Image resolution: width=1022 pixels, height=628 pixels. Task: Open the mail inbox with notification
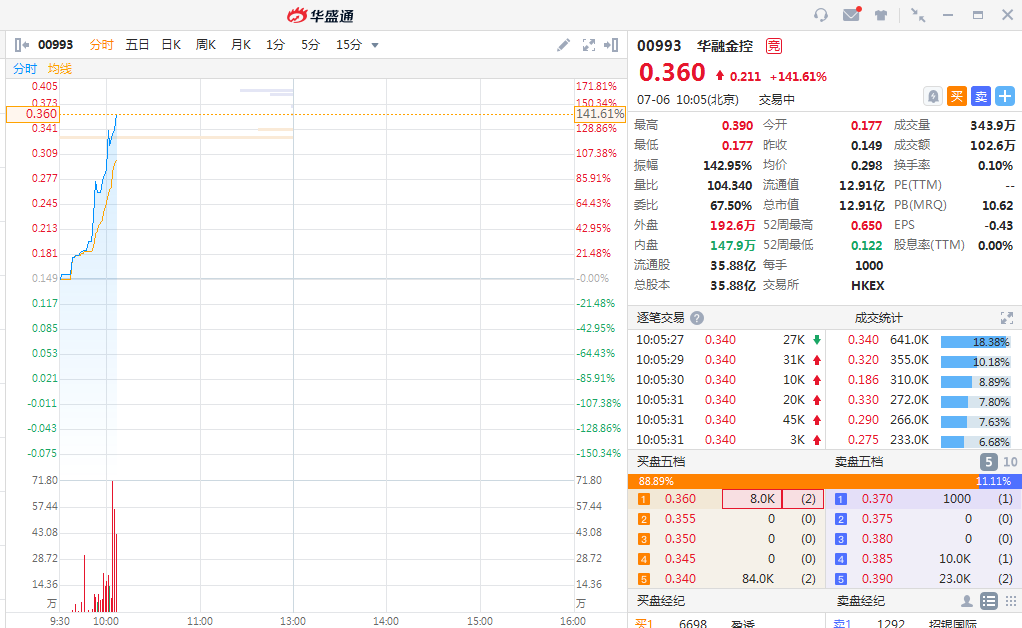point(851,15)
